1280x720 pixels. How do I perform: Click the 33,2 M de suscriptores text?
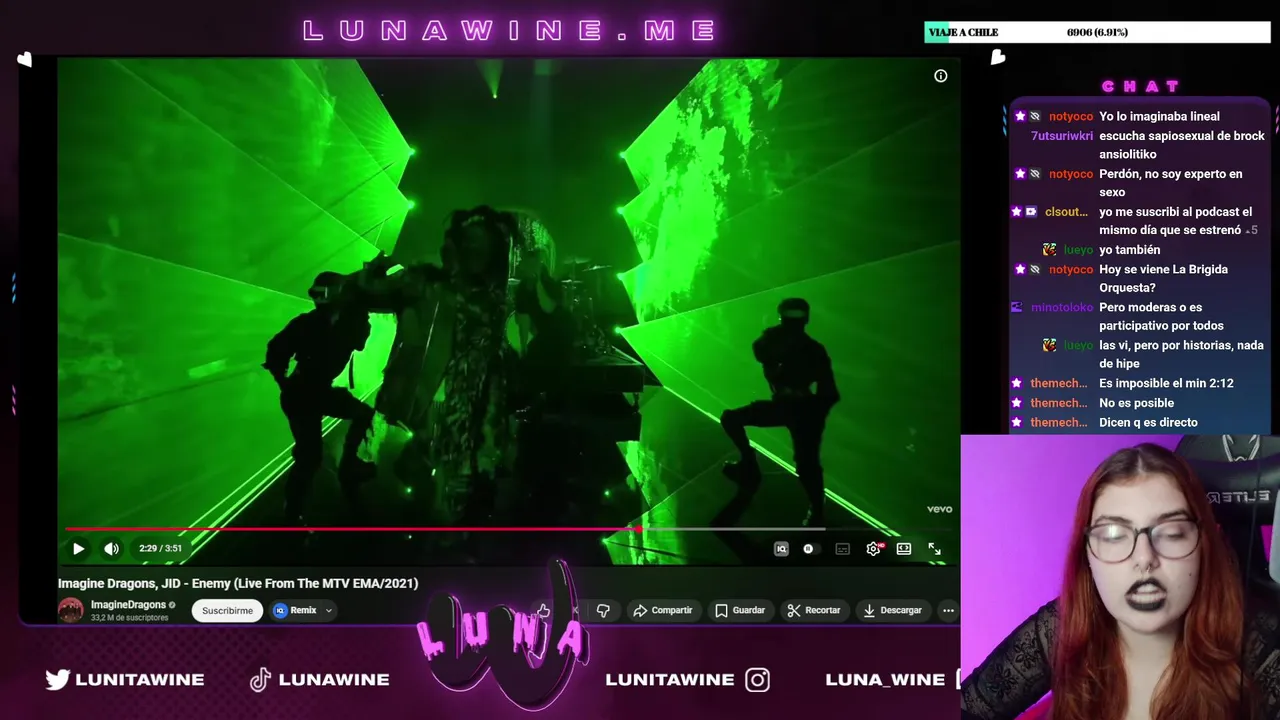[130, 618]
